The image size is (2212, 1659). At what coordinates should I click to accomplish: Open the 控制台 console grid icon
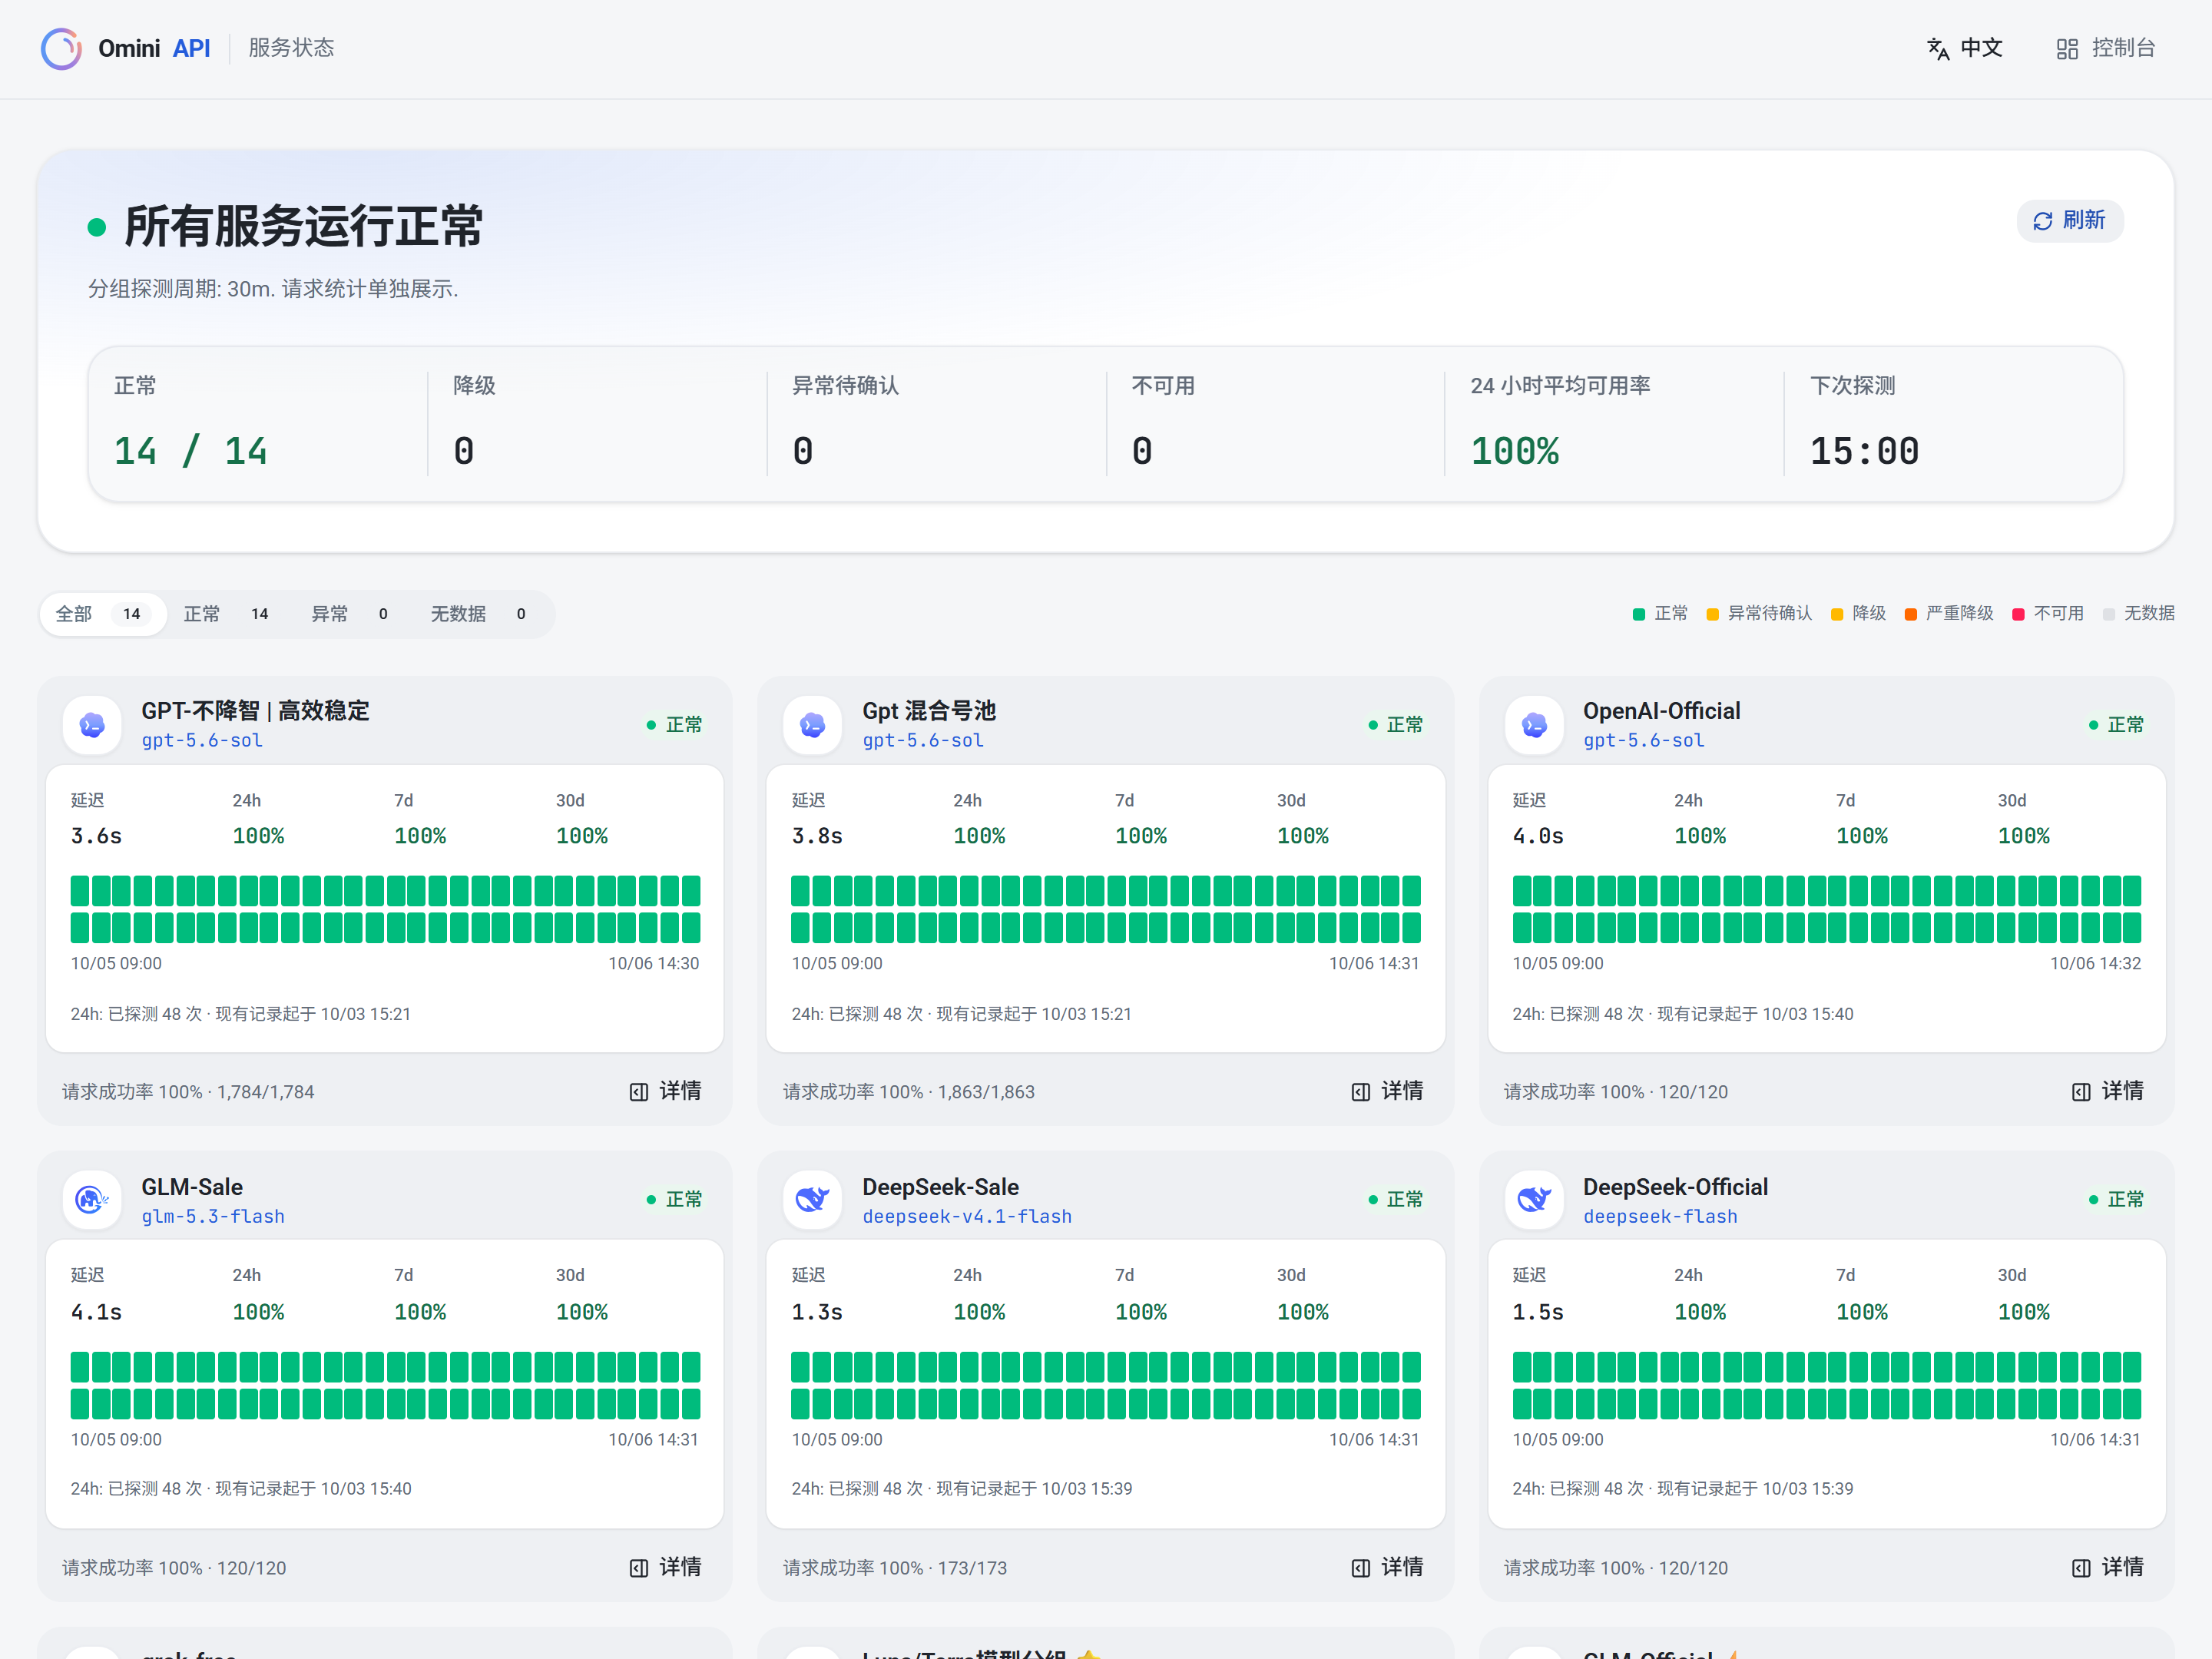tap(2067, 48)
